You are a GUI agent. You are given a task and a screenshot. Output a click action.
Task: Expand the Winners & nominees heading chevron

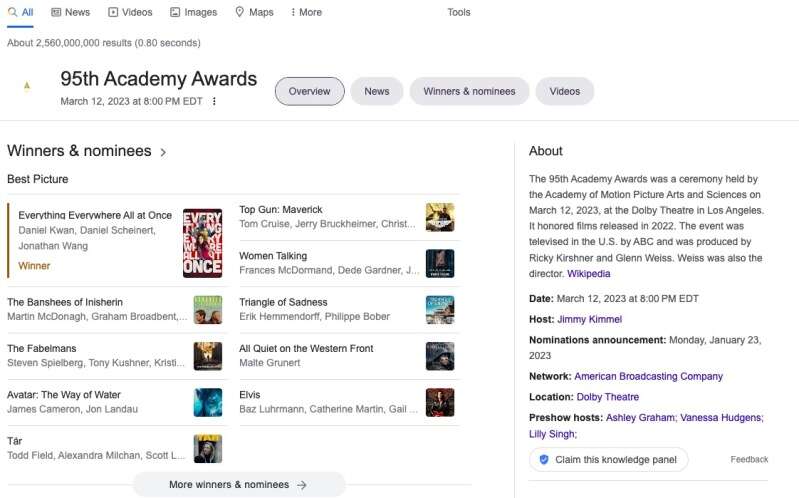pos(163,152)
